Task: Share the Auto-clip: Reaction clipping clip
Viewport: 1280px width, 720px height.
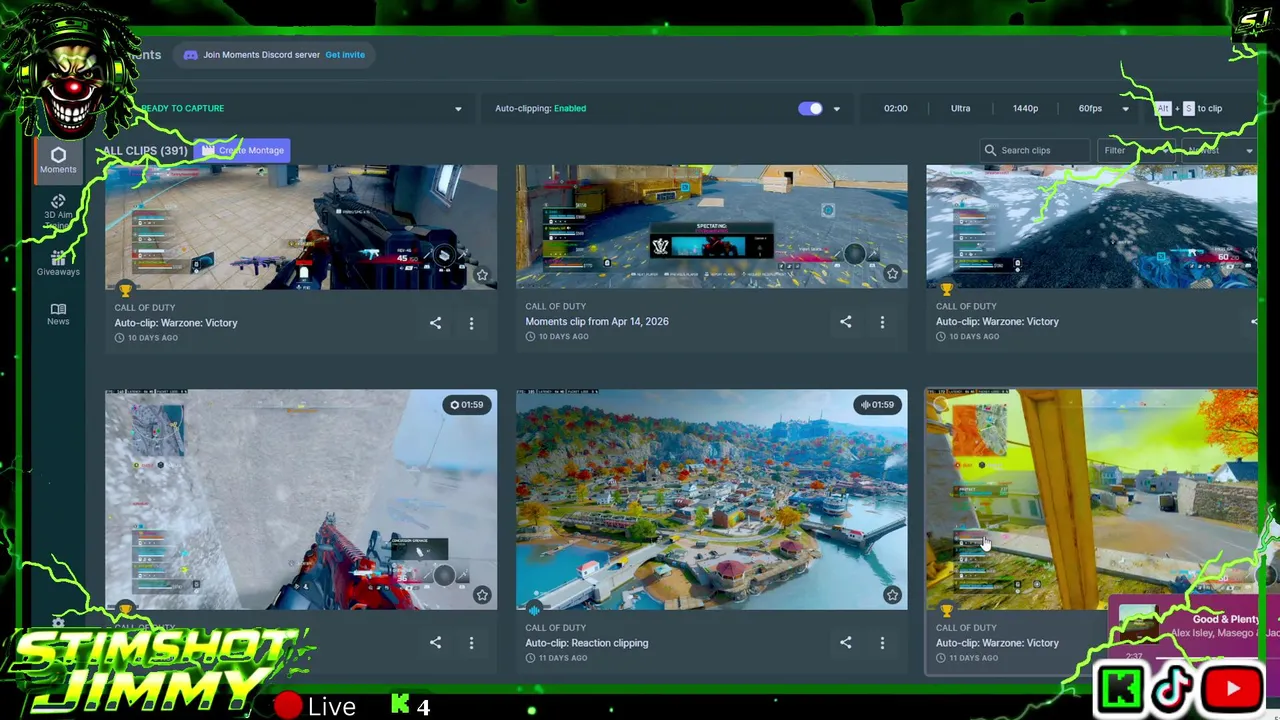Action: tap(846, 642)
